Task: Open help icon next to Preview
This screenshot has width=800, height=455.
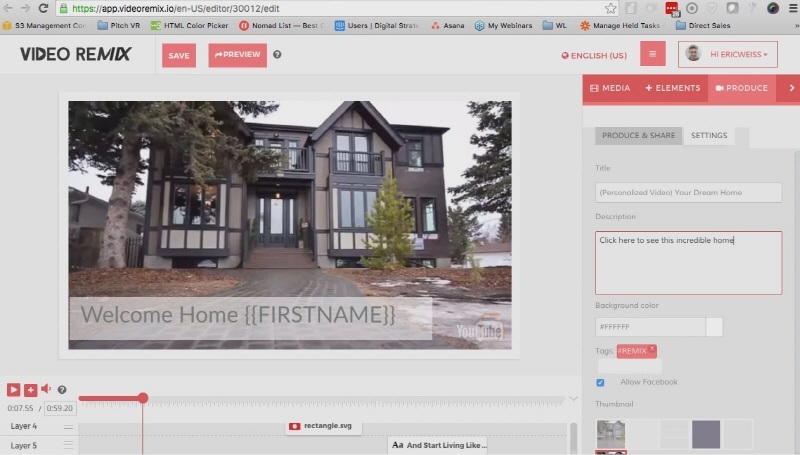Action: [277, 55]
